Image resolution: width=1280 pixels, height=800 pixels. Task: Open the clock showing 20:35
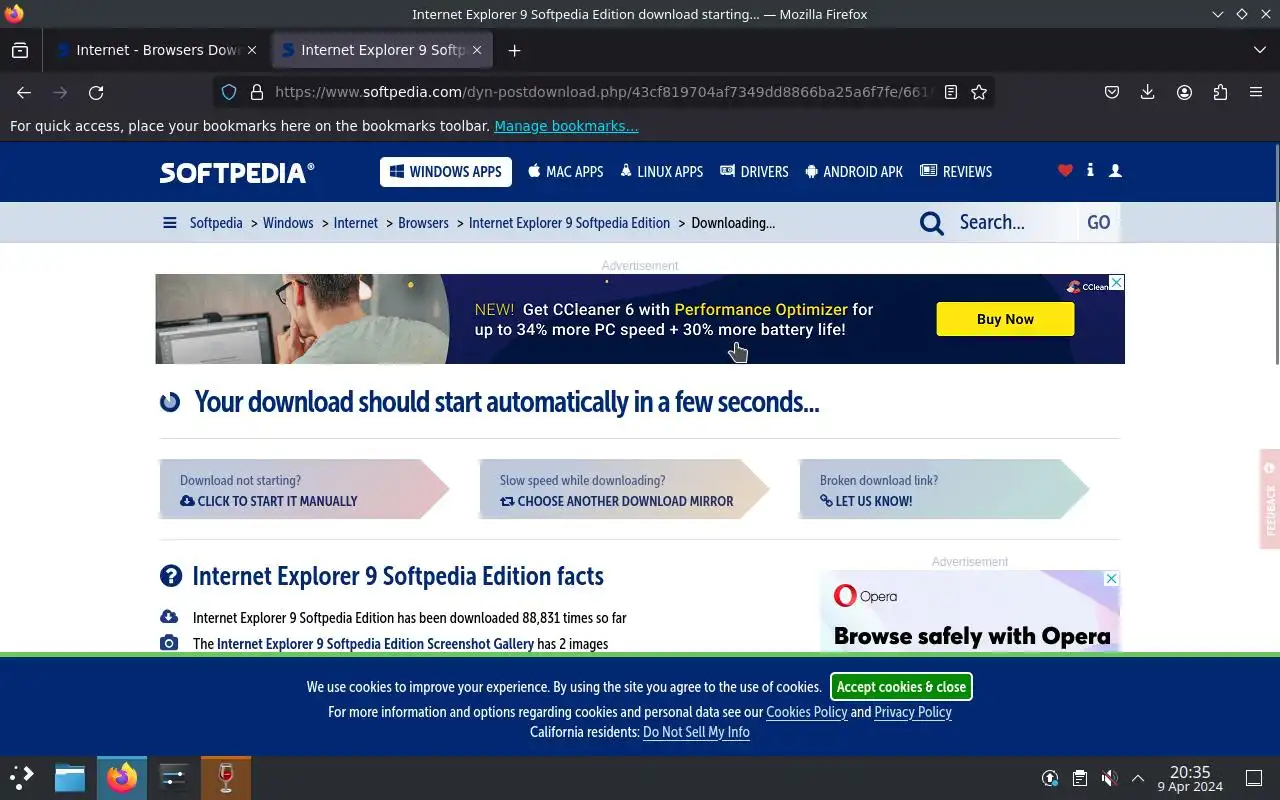point(1190,778)
